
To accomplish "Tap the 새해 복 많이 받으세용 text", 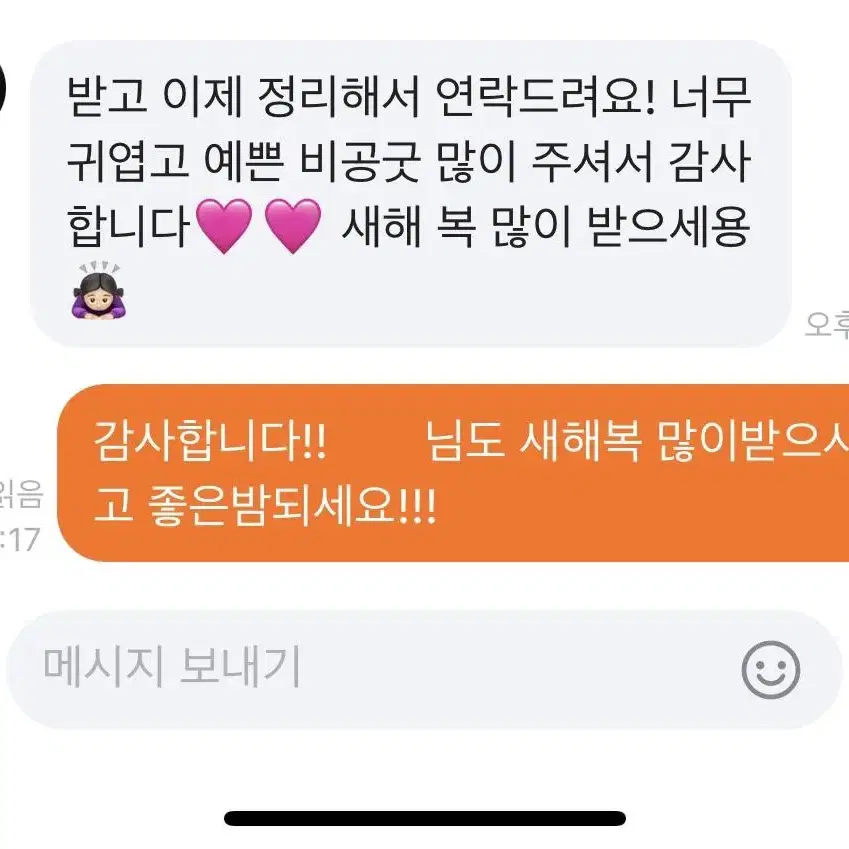I will click(x=546, y=226).
